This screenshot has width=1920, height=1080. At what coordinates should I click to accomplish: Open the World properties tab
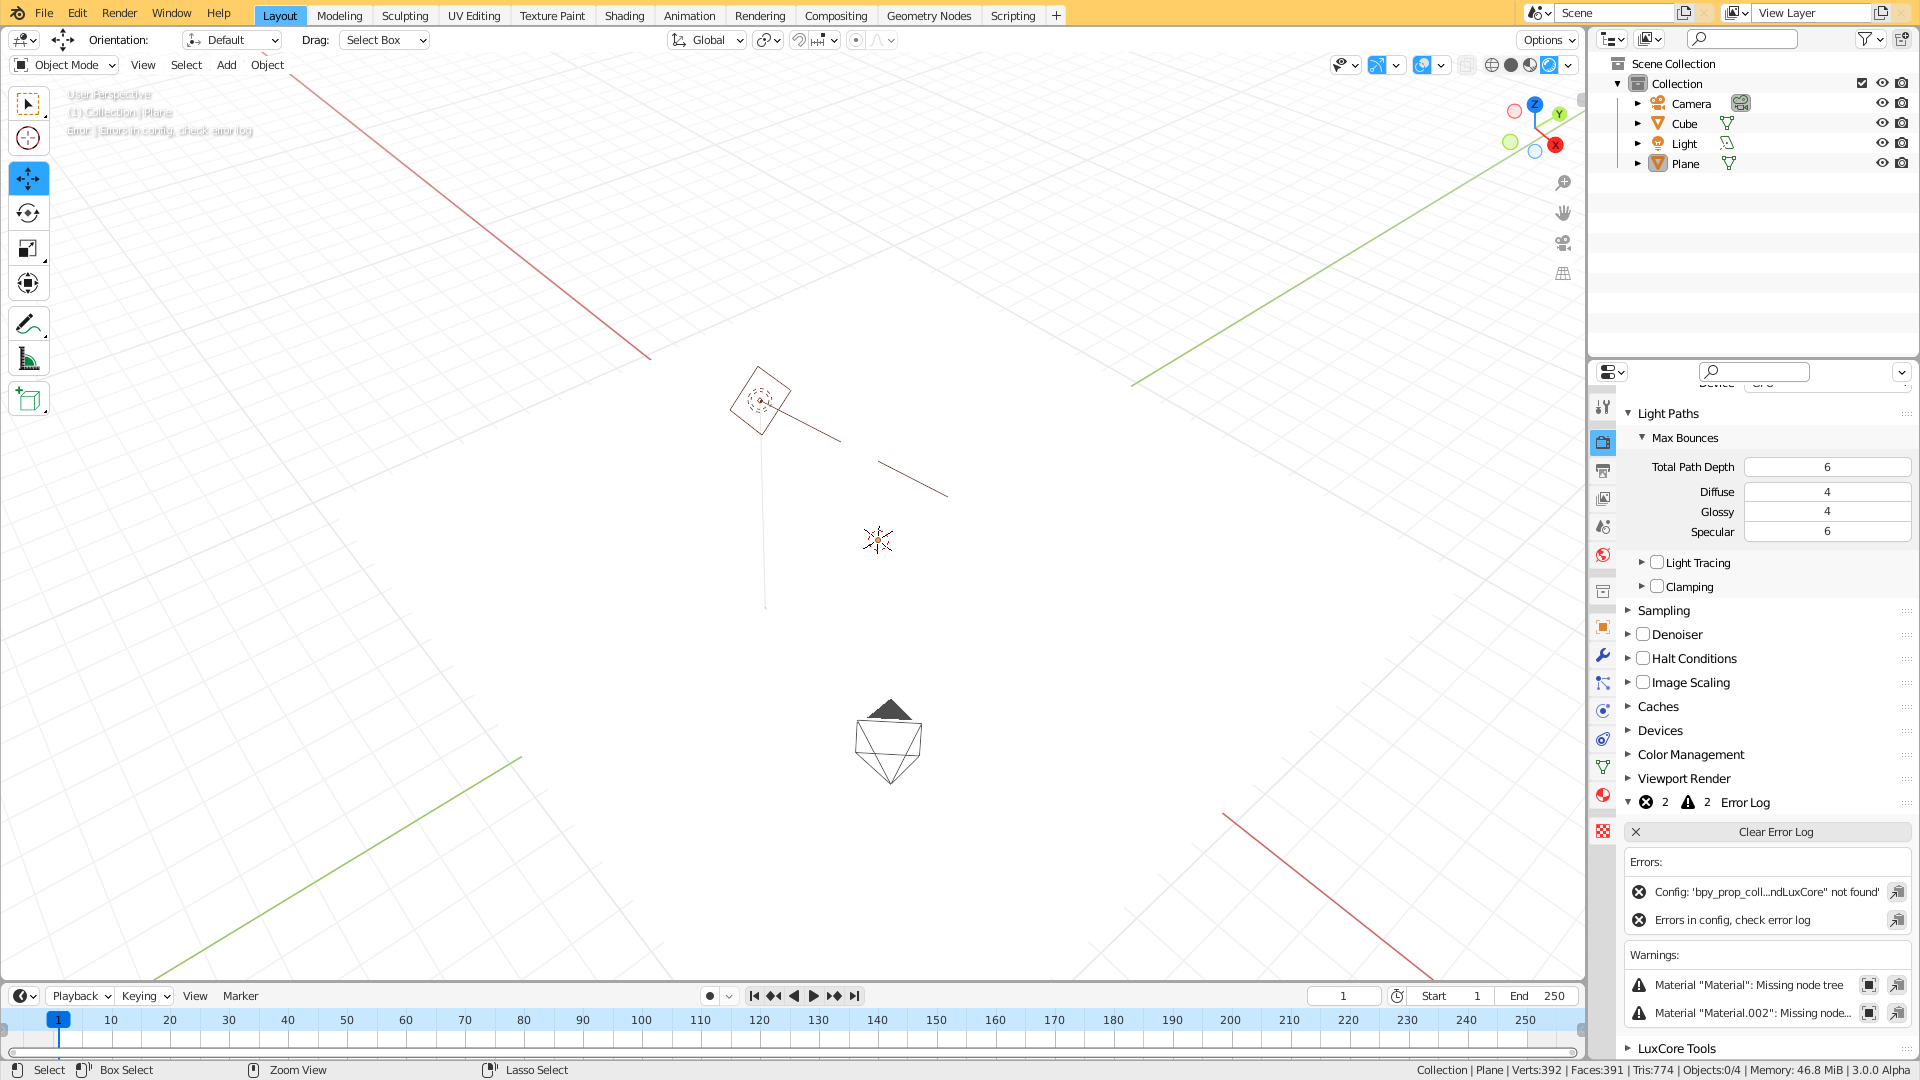[x=1603, y=555]
